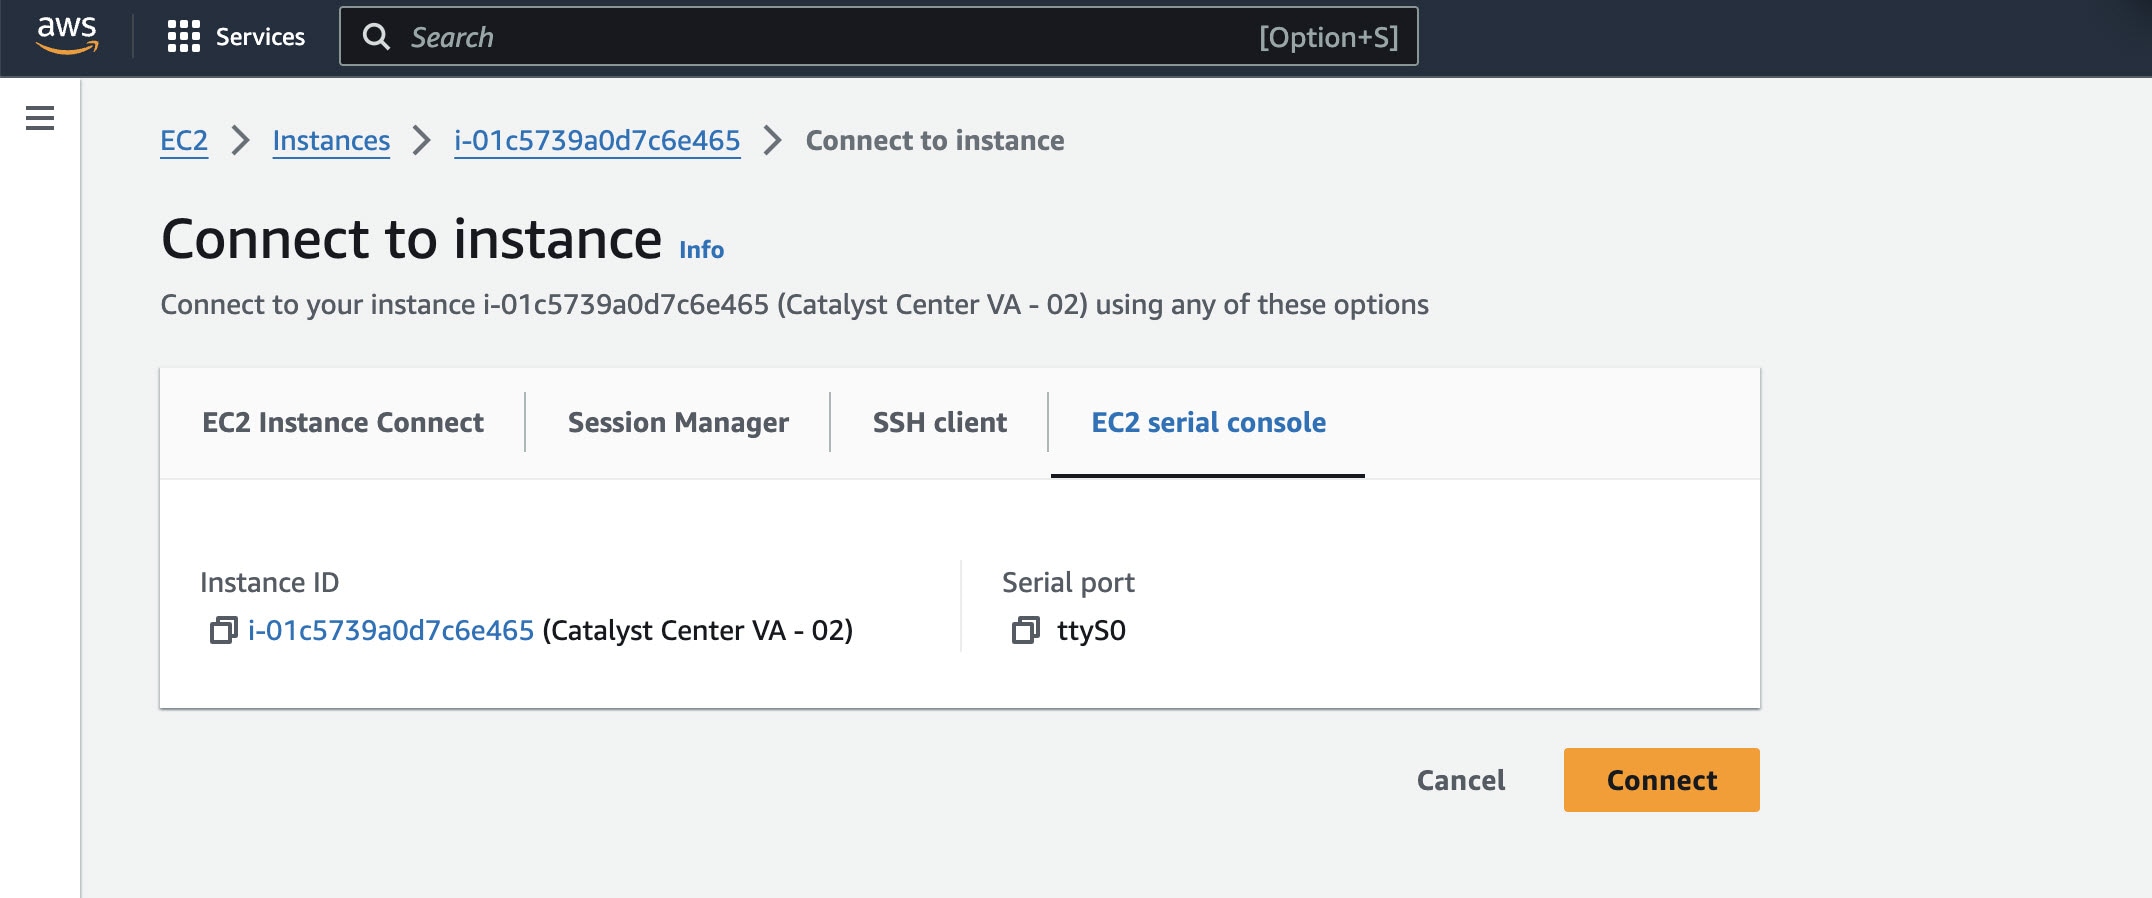The width and height of the screenshot is (2152, 898).
Task: Go to the EC2 breadcrumb link
Action: 184,141
